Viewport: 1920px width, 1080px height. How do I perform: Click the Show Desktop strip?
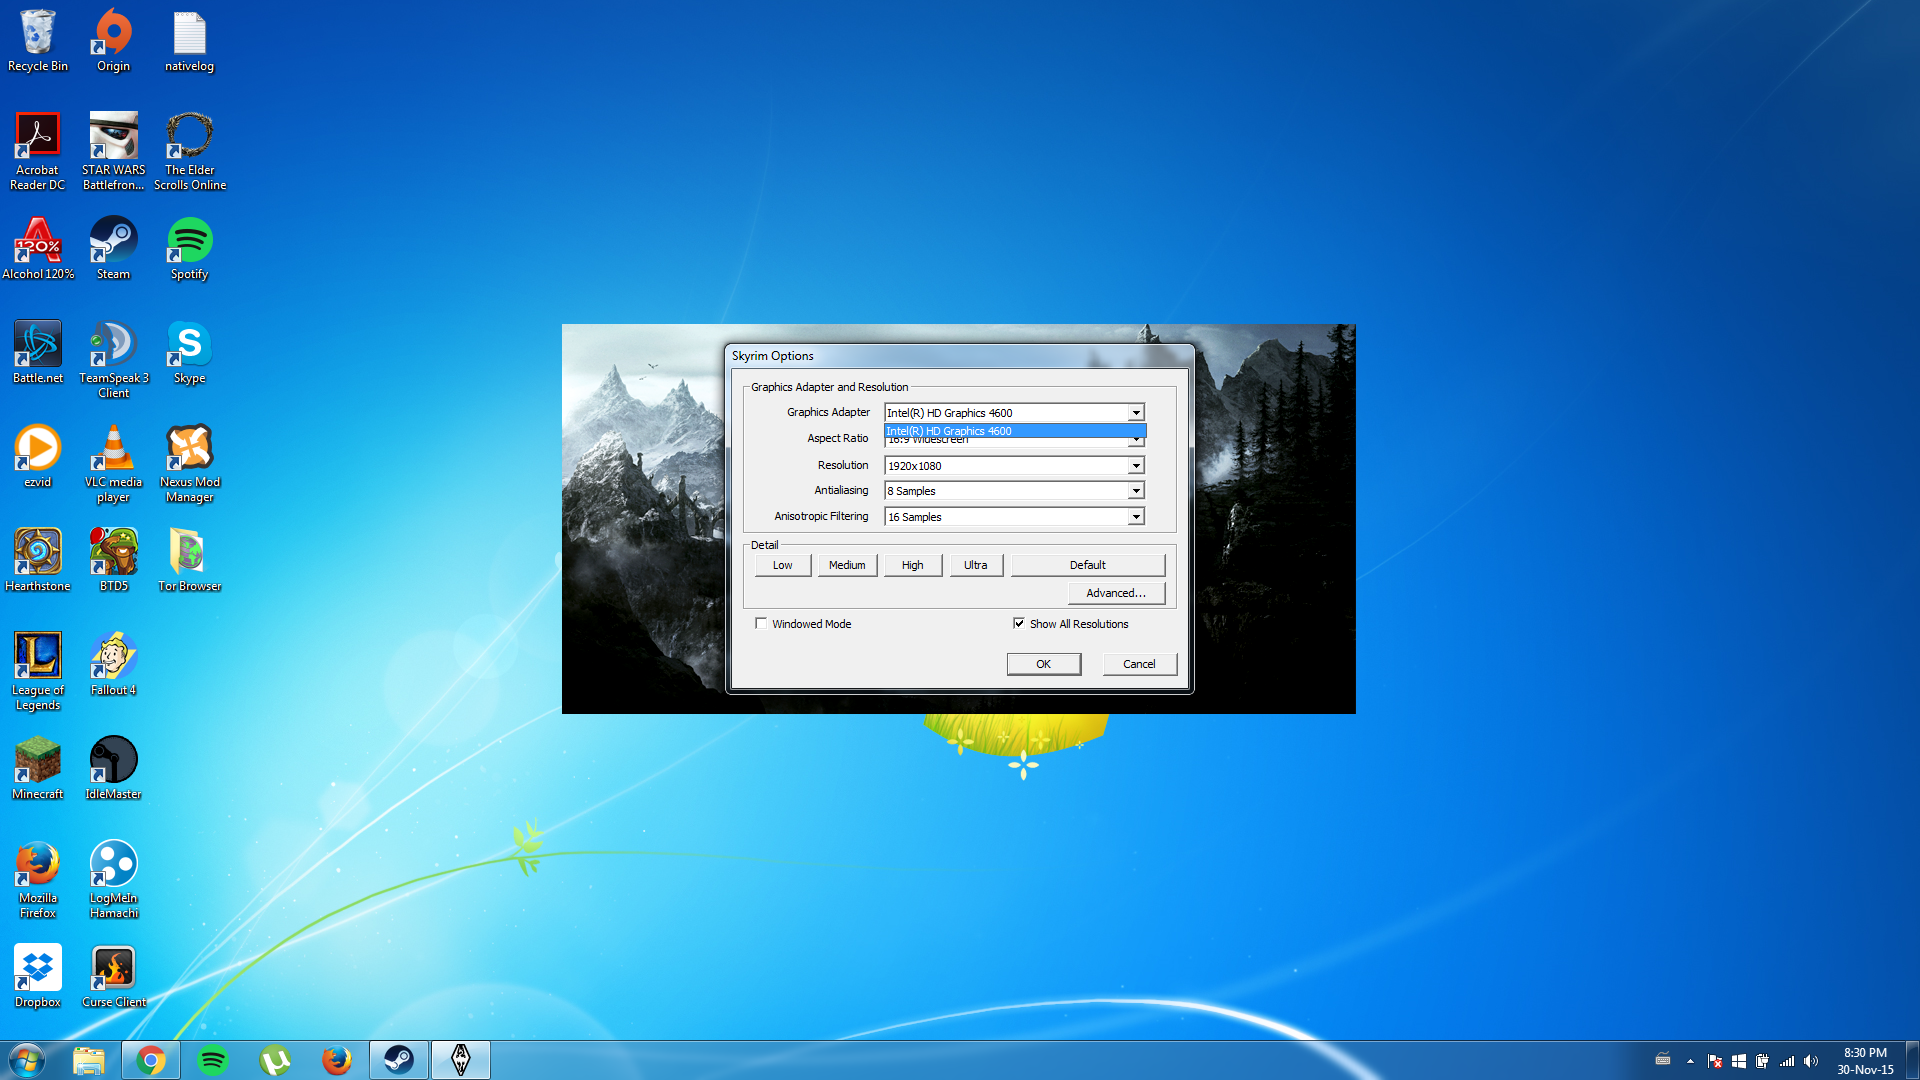point(1912,1060)
